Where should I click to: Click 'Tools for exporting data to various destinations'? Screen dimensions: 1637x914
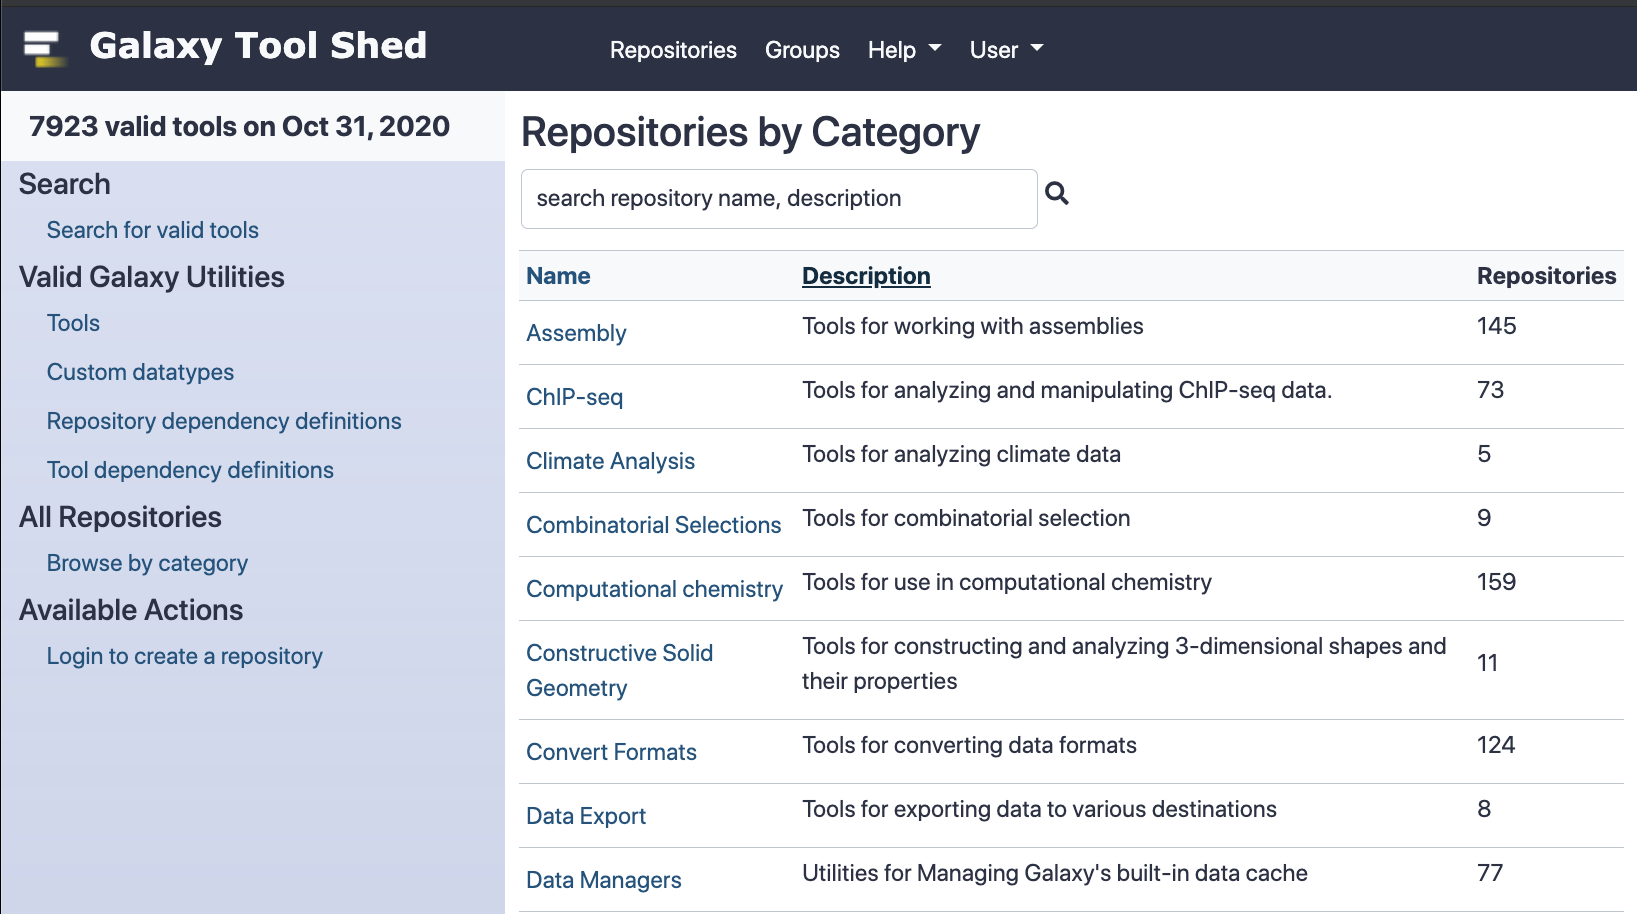point(1039,809)
